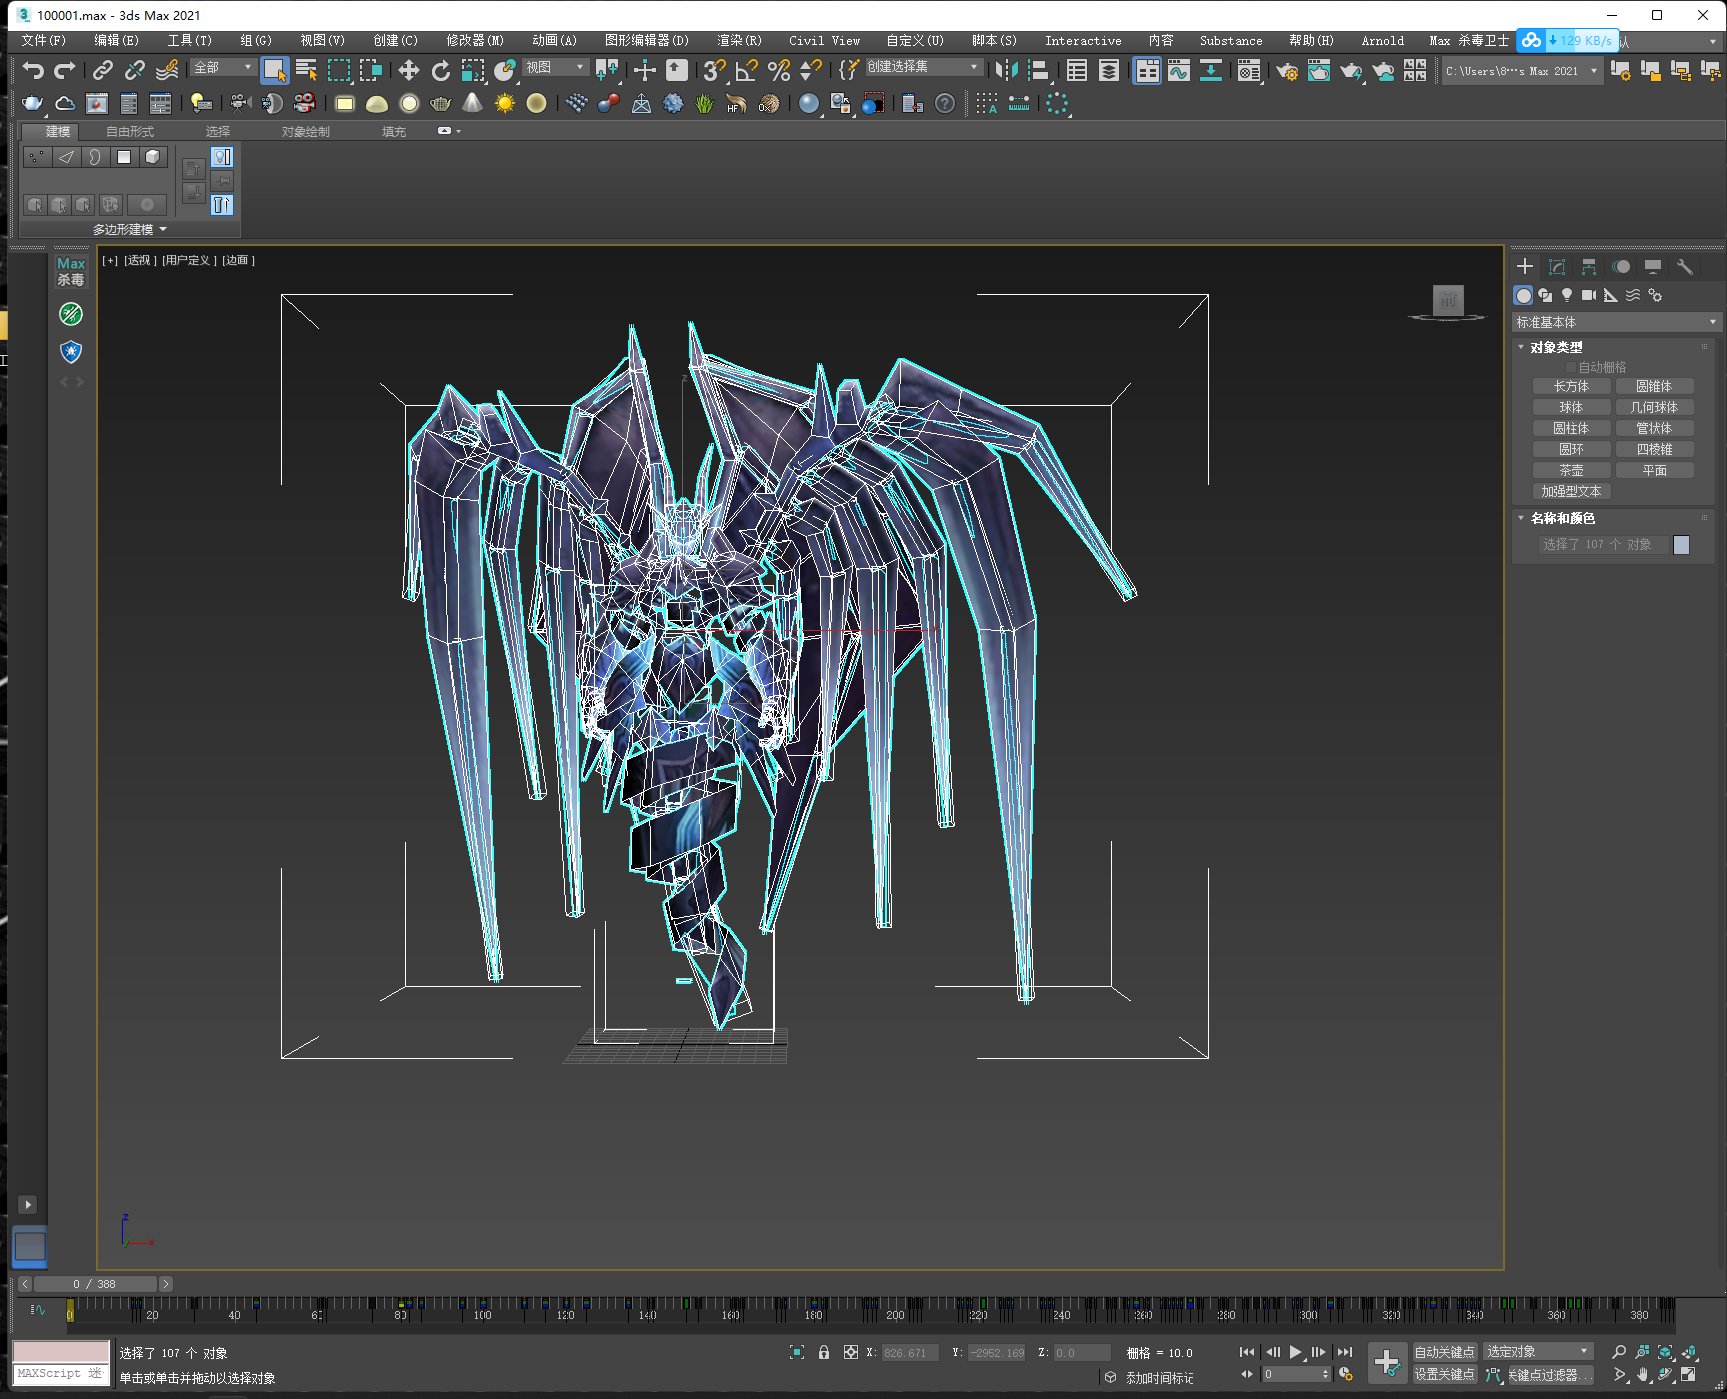Viewport: 1727px width, 1399px height.
Task: Select the Select and Move tool
Action: pyautogui.click(x=408, y=70)
